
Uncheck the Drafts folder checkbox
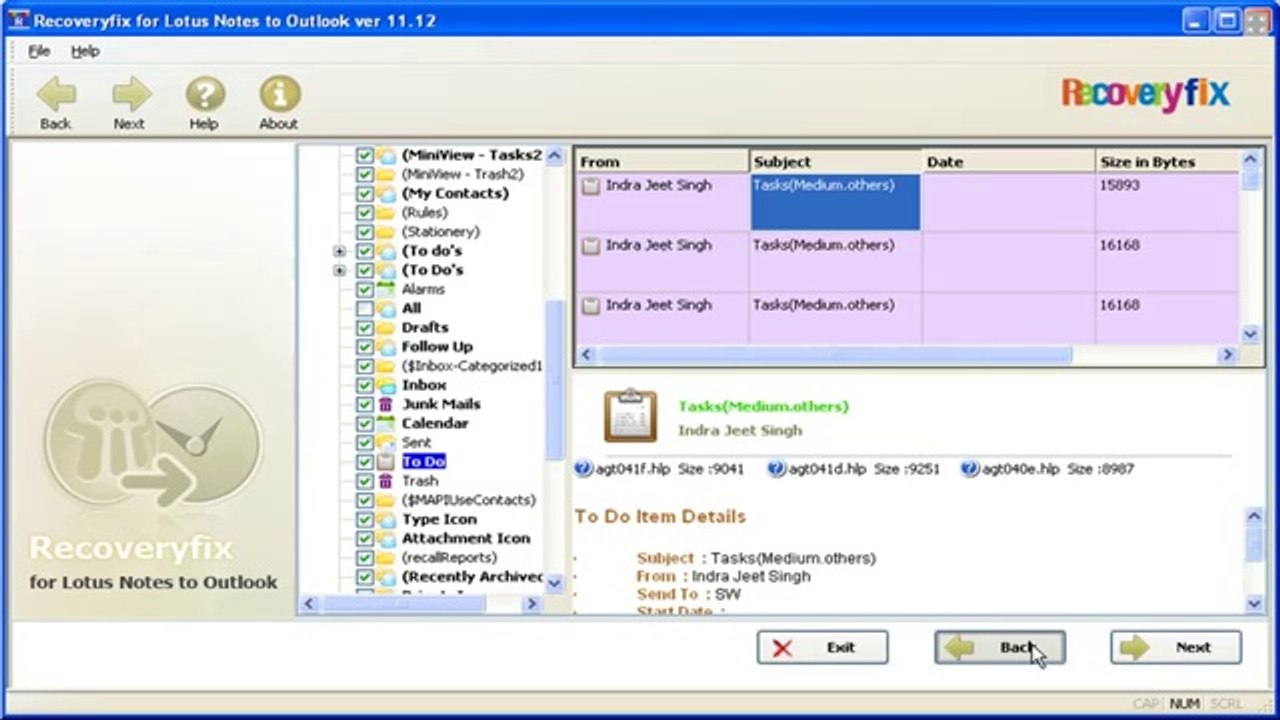365,327
